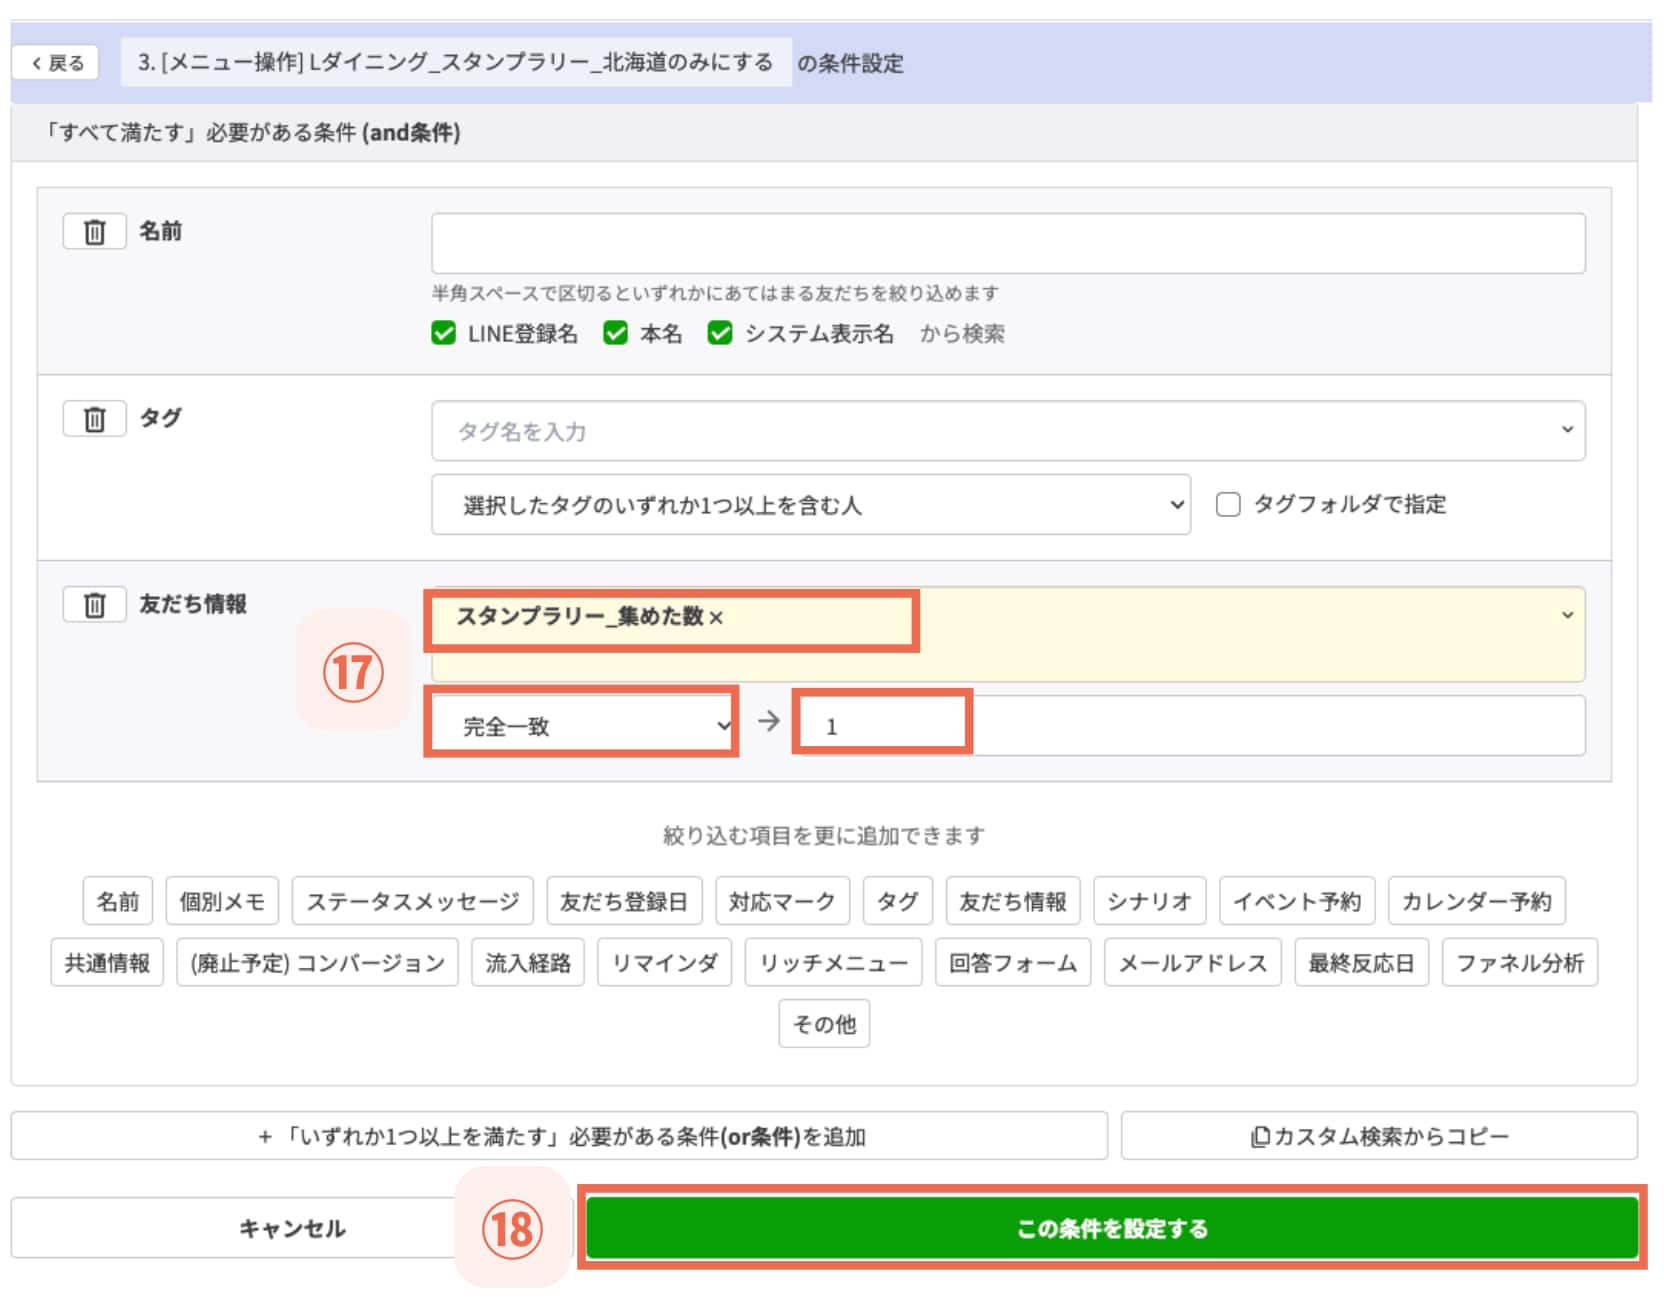Select the value field containing 1

tap(880, 724)
